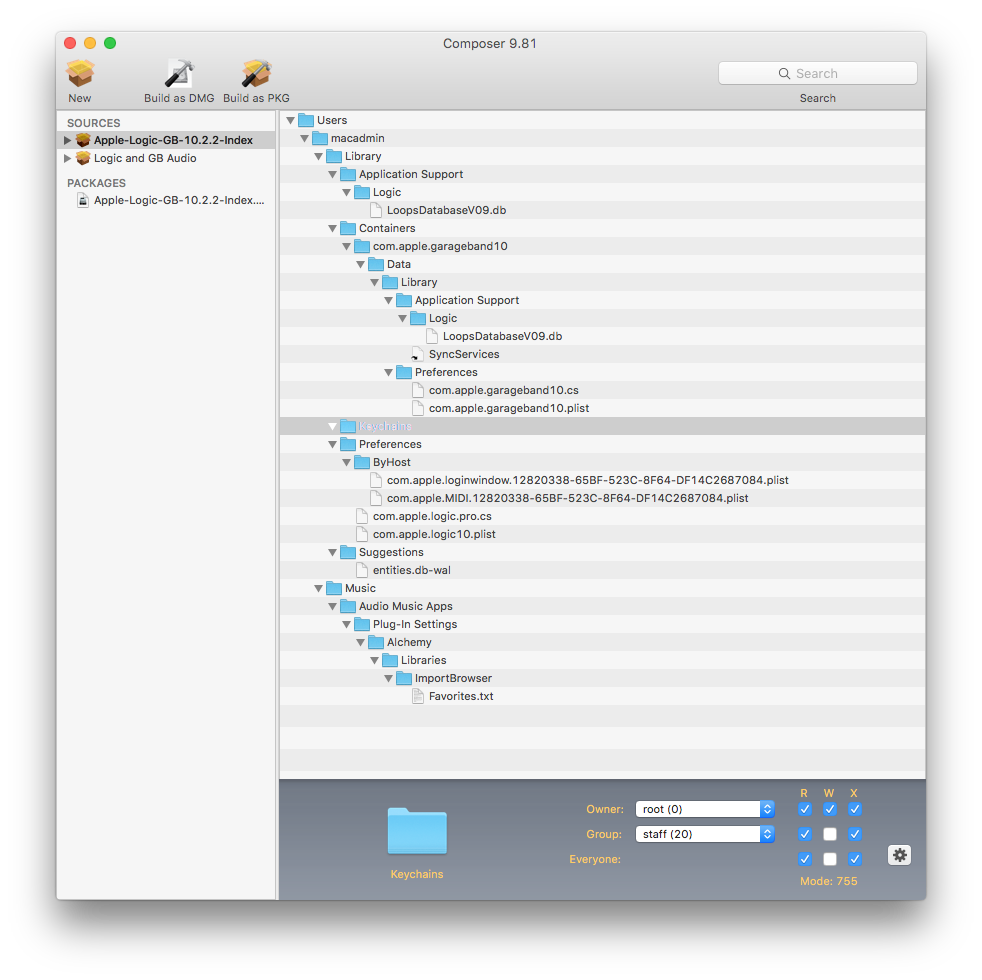Click the Suggestions folder icon

(348, 553)
